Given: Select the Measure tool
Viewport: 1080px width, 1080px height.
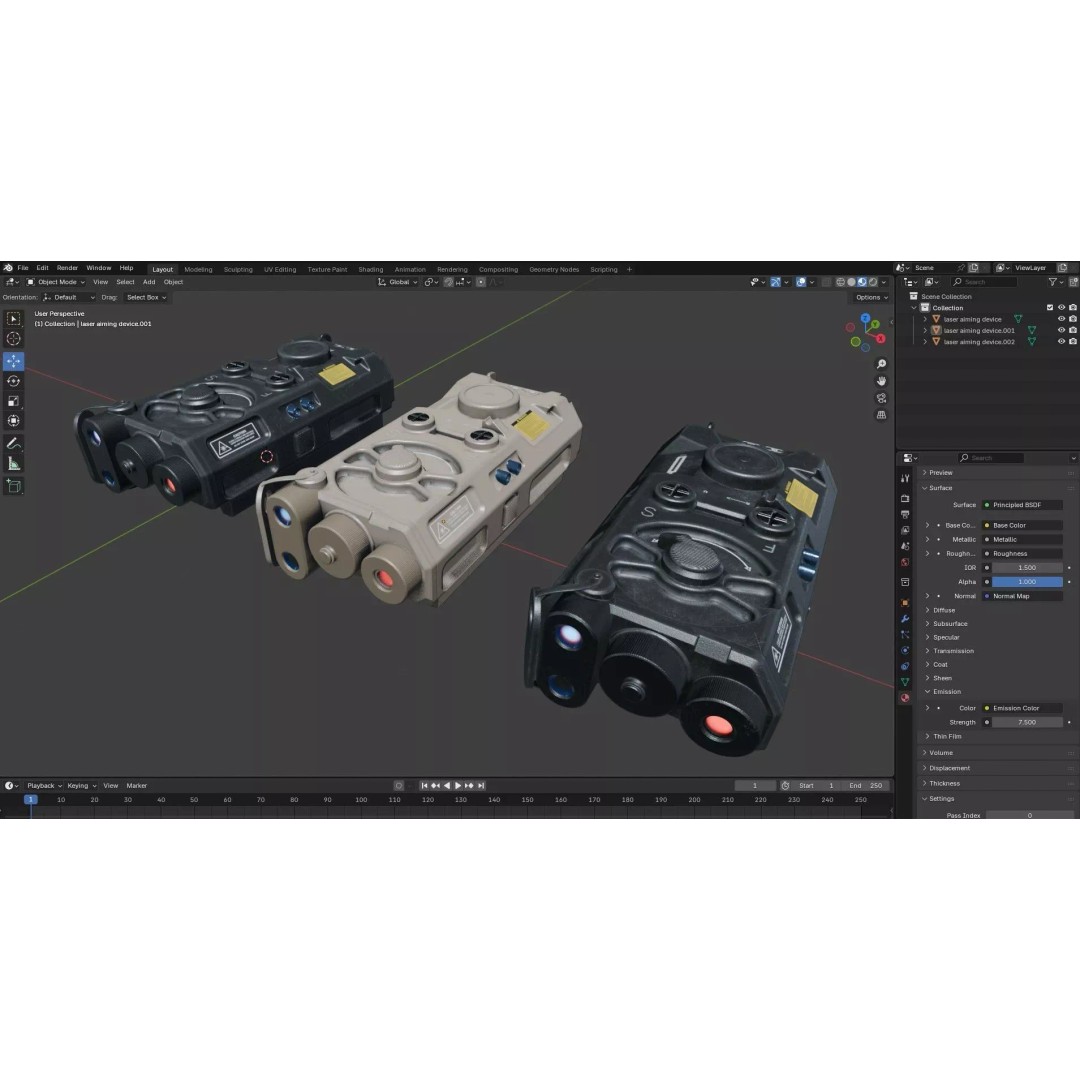Looking at the screenshot, I should [x=13, y=464].
